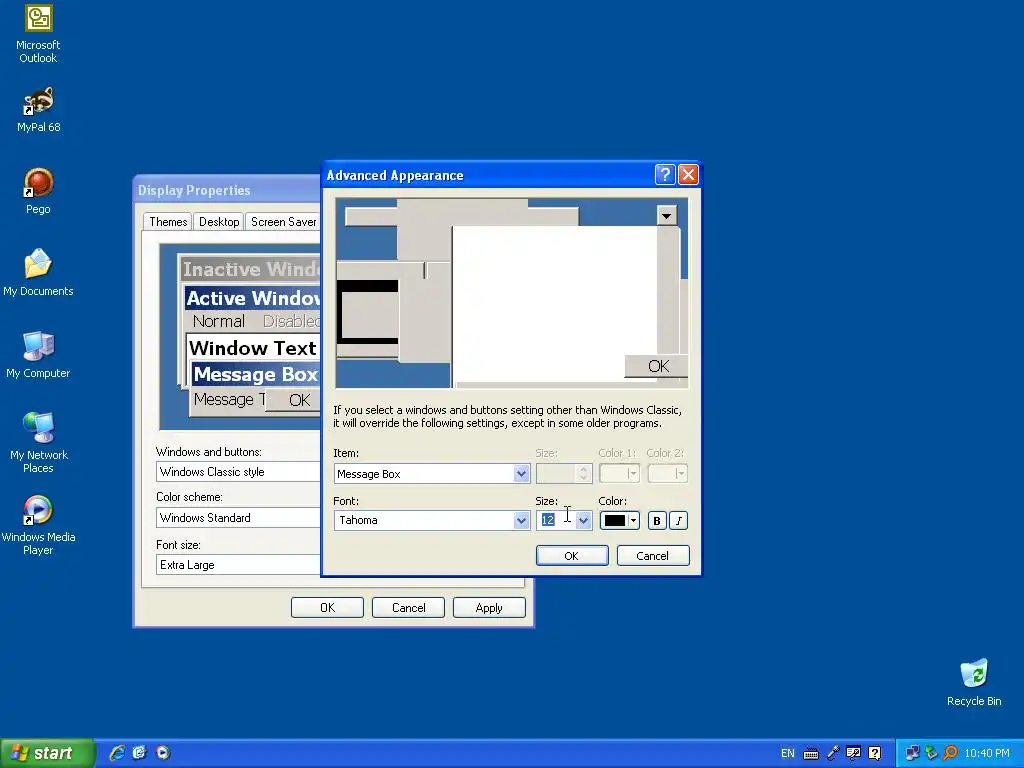Open the speech tools icon on language bar
Screen dimensions: 1024x768
[853, 754]
